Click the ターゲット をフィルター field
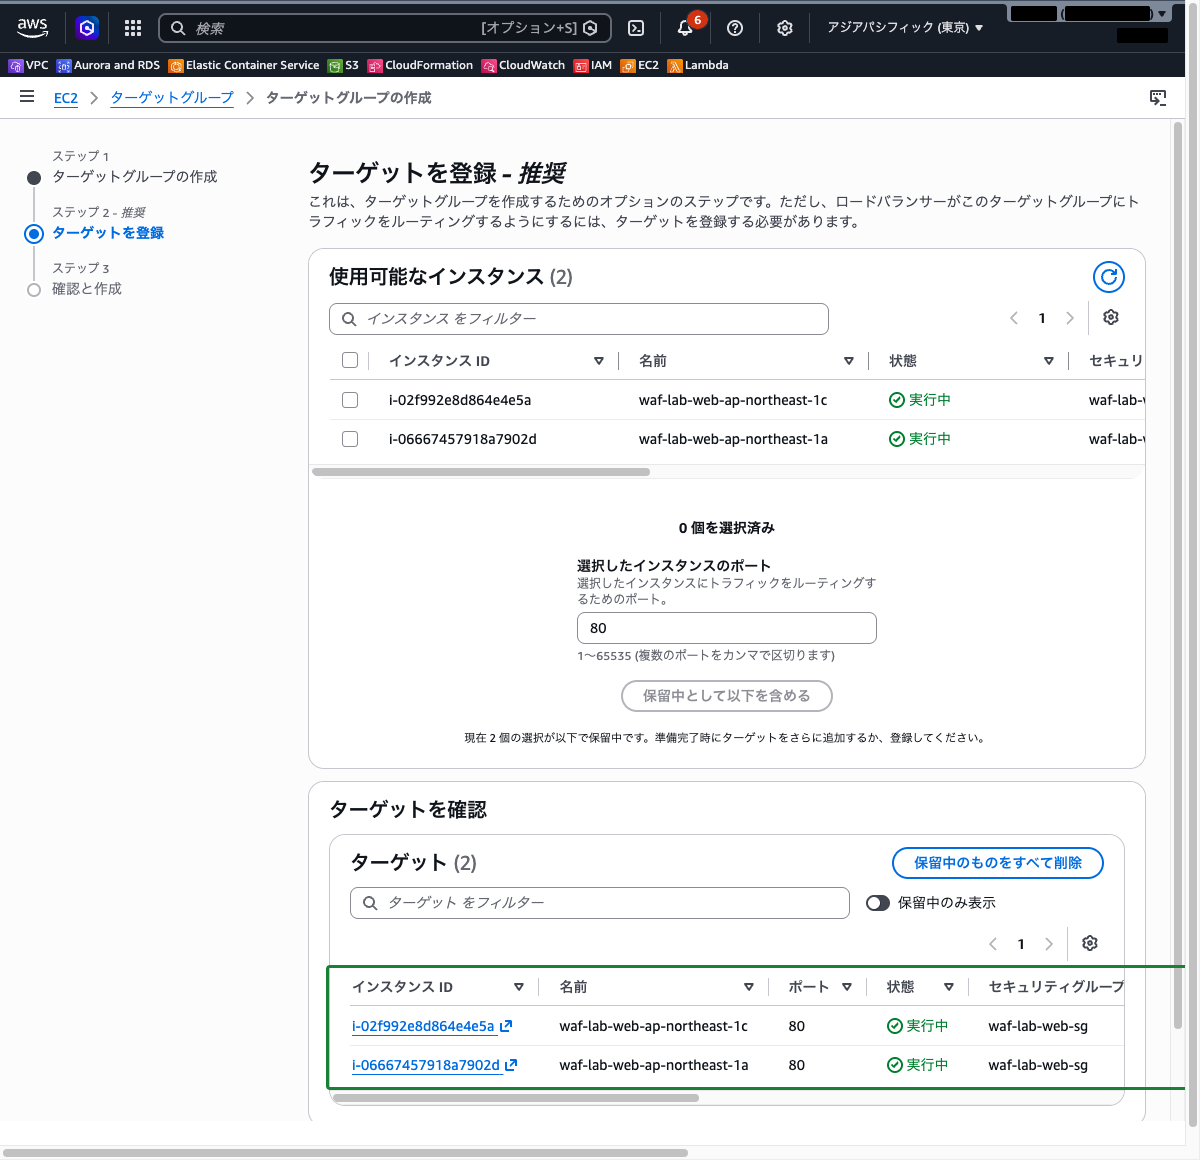 600,903
